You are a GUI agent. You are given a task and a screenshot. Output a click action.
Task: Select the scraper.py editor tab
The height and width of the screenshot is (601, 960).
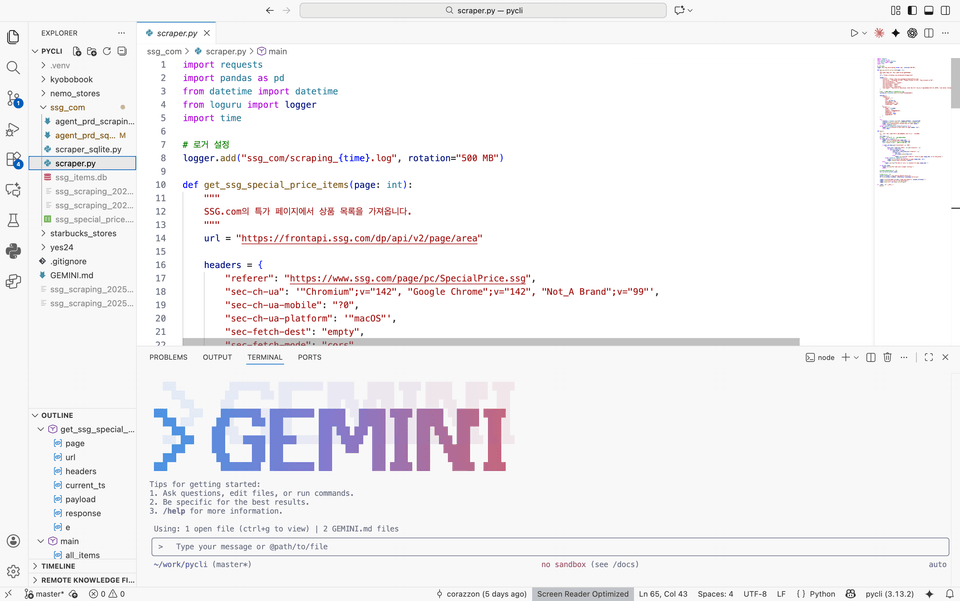point(176,33)
